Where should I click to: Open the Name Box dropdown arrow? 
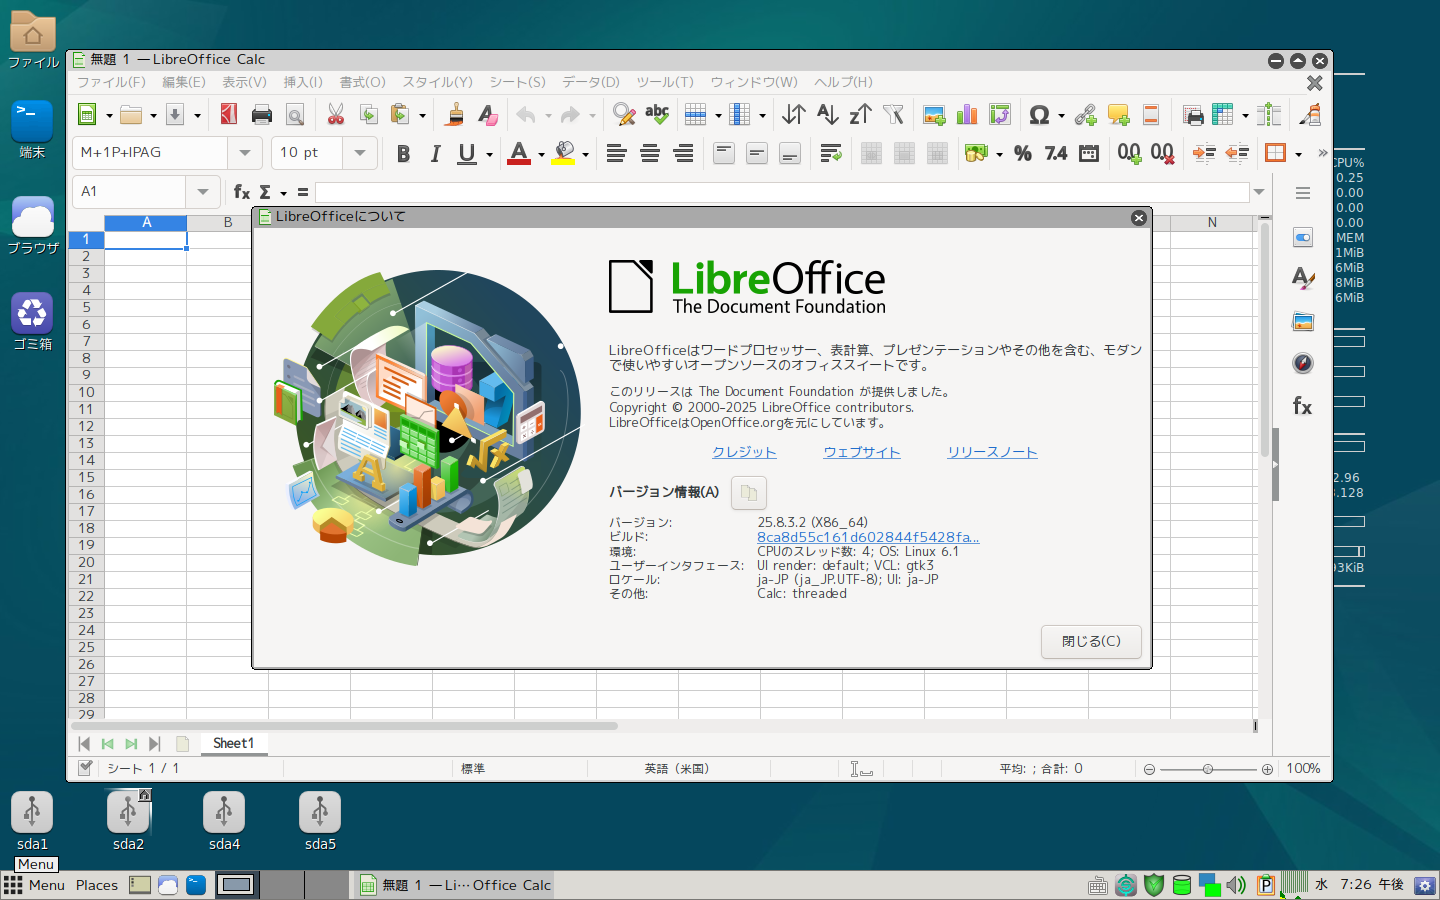(203, 192)
